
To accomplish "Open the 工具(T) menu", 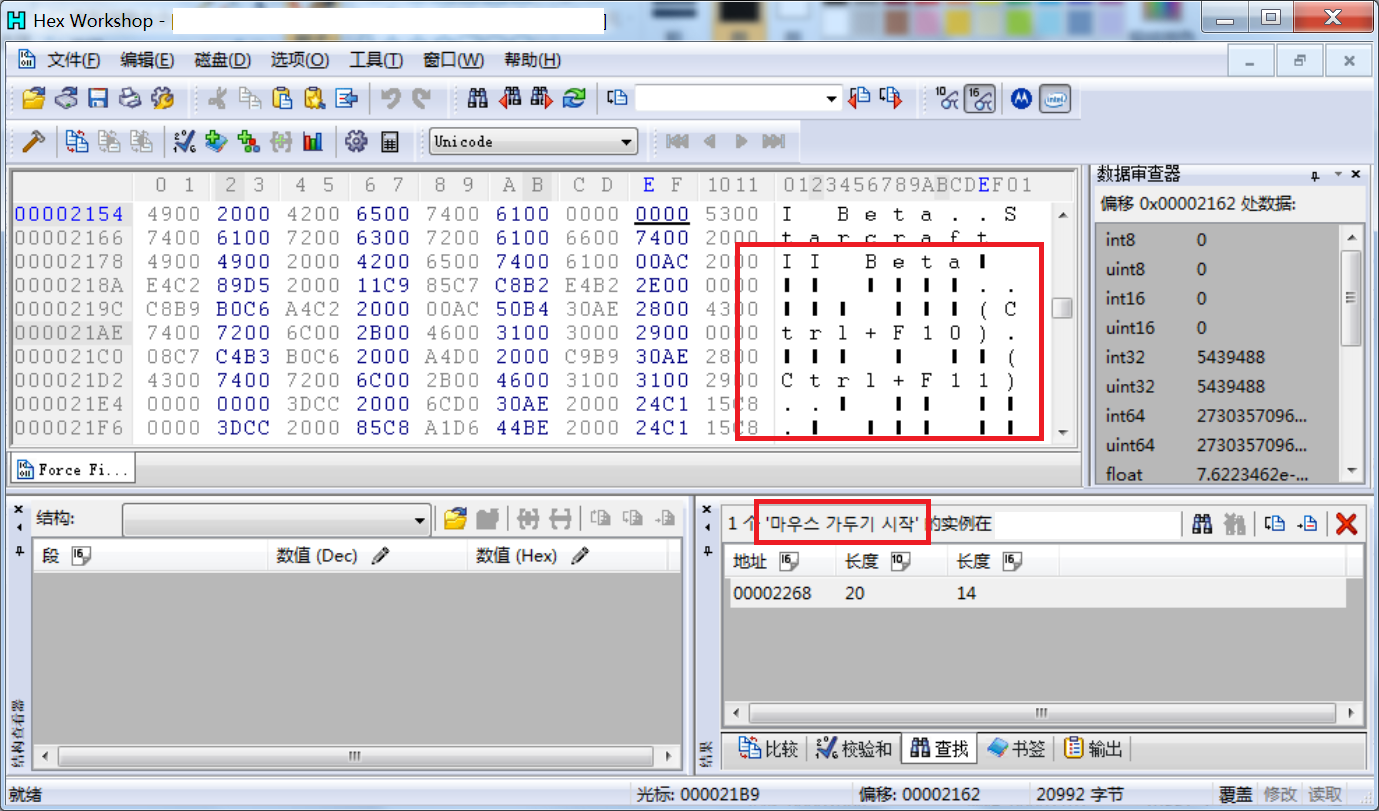I will pyautogui.click(x=376, y=60).
